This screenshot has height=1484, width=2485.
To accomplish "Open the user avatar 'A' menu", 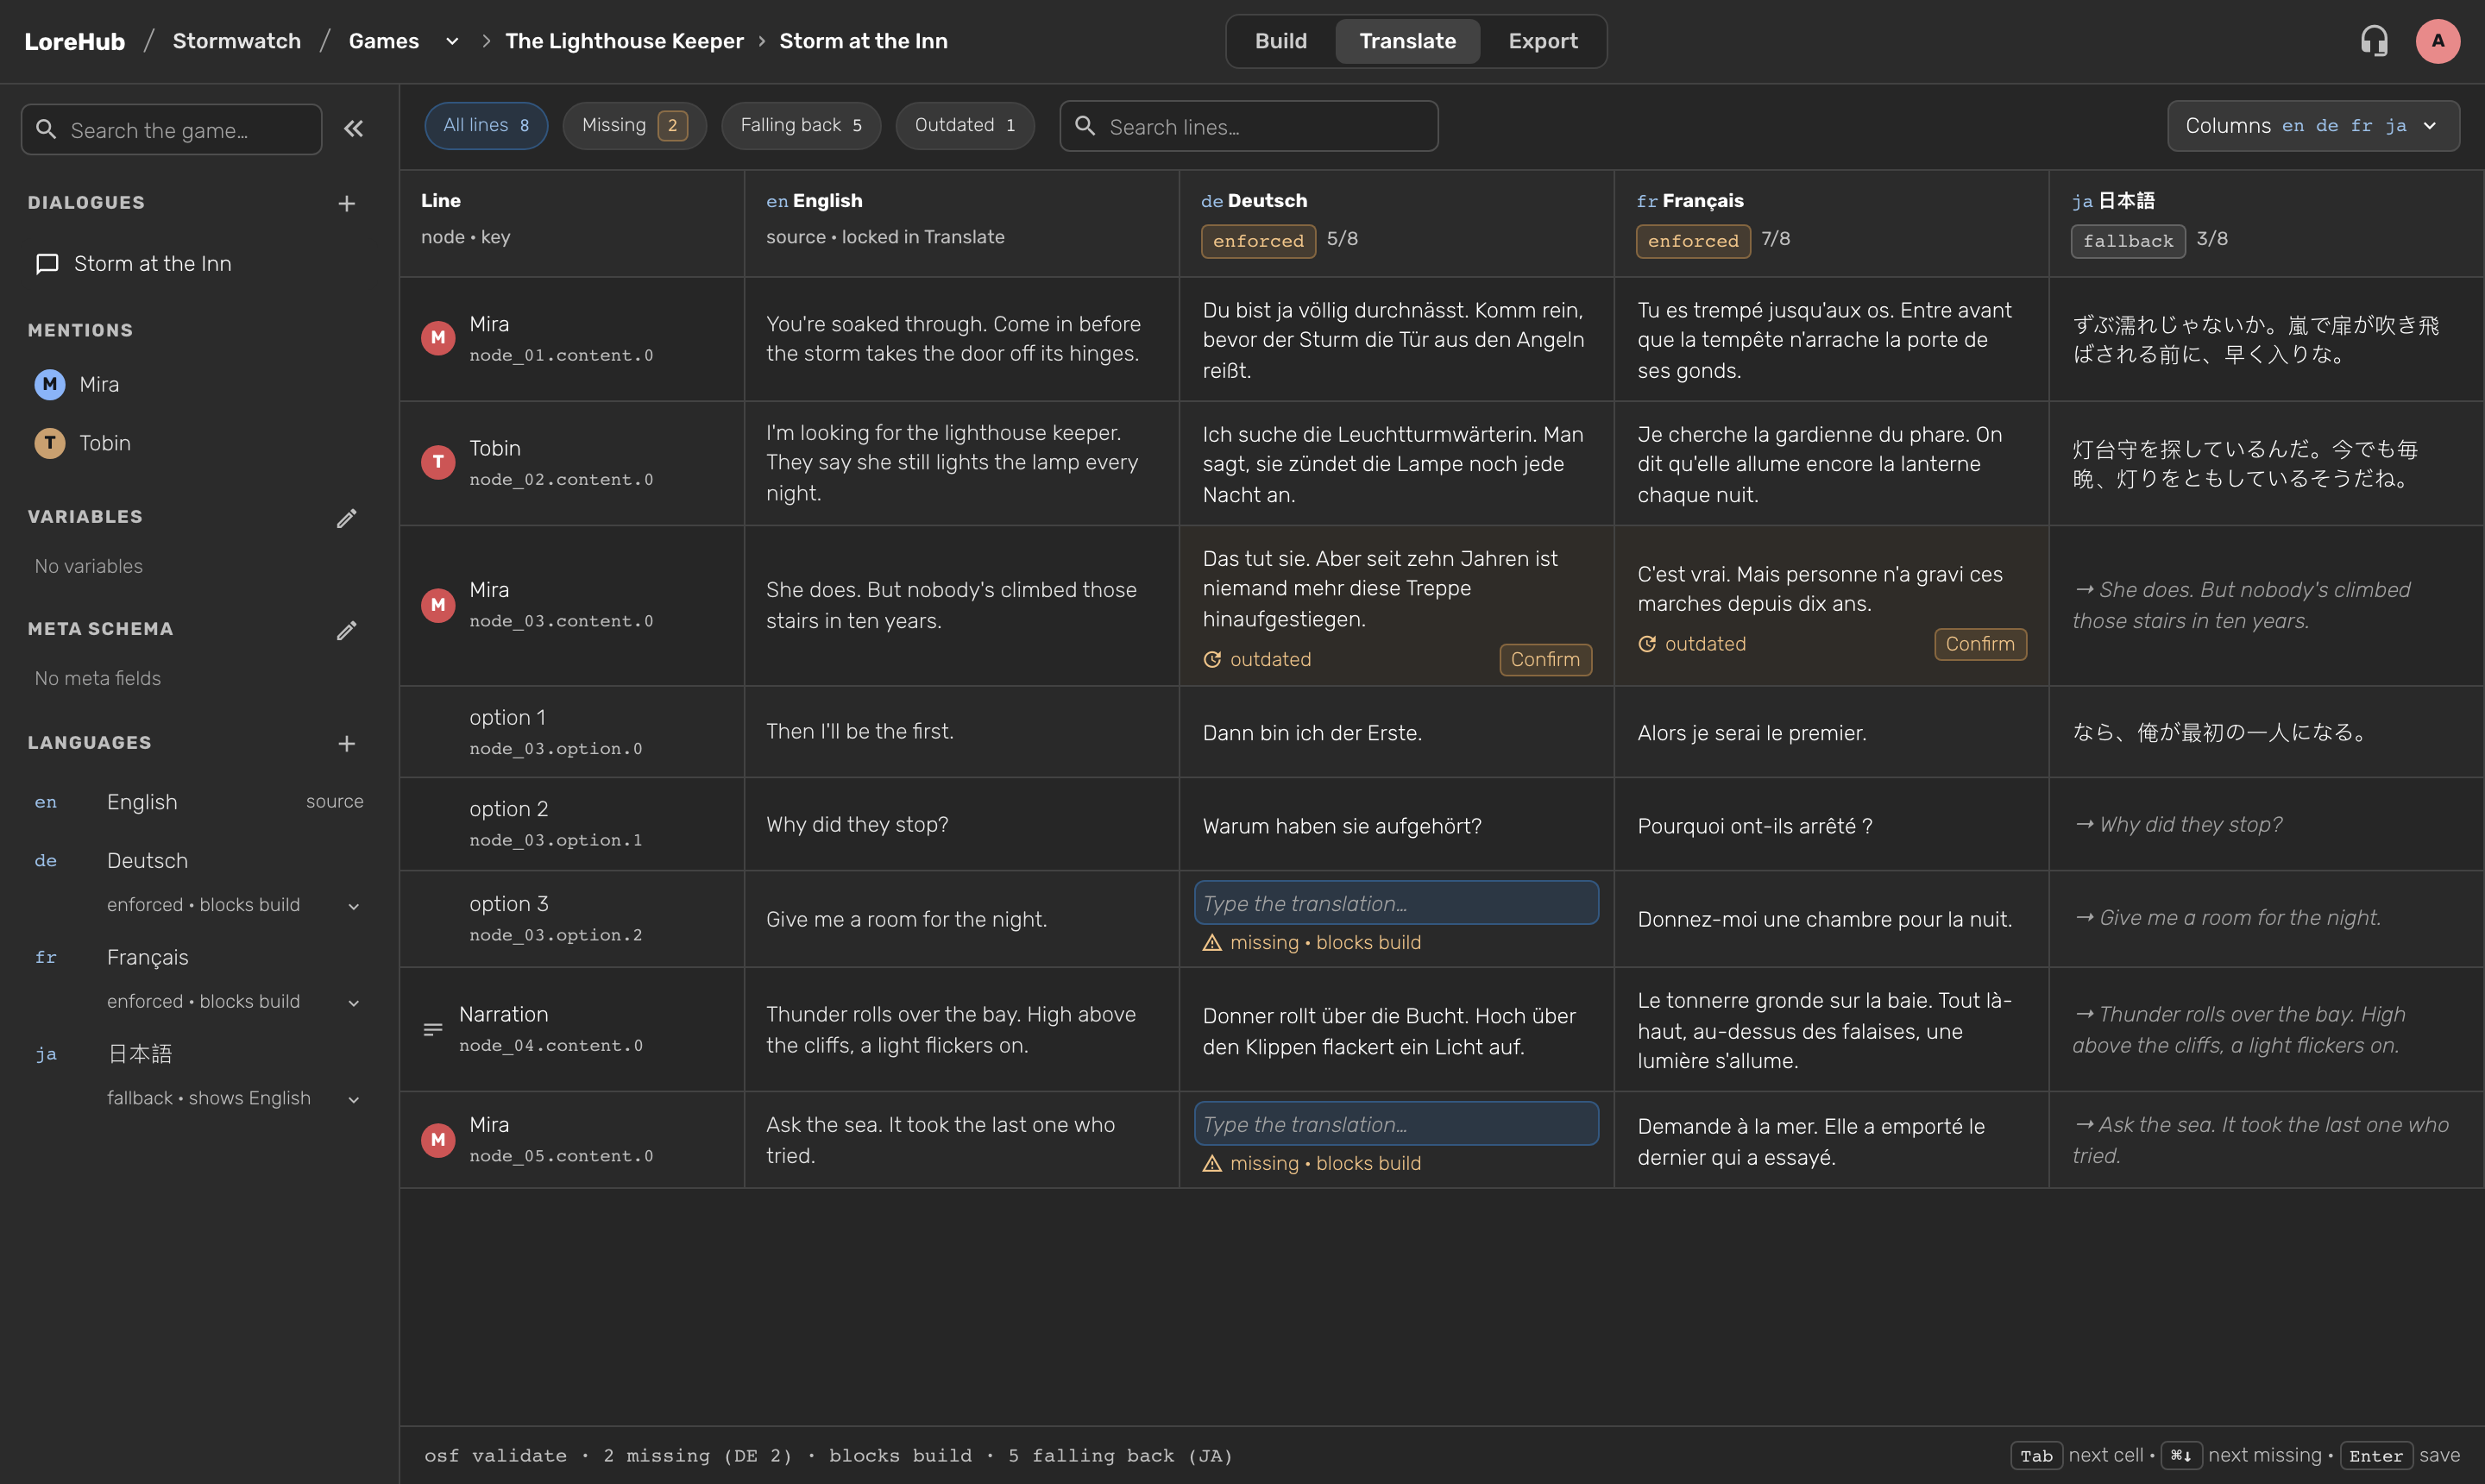I will click(x=2438, y=41).
